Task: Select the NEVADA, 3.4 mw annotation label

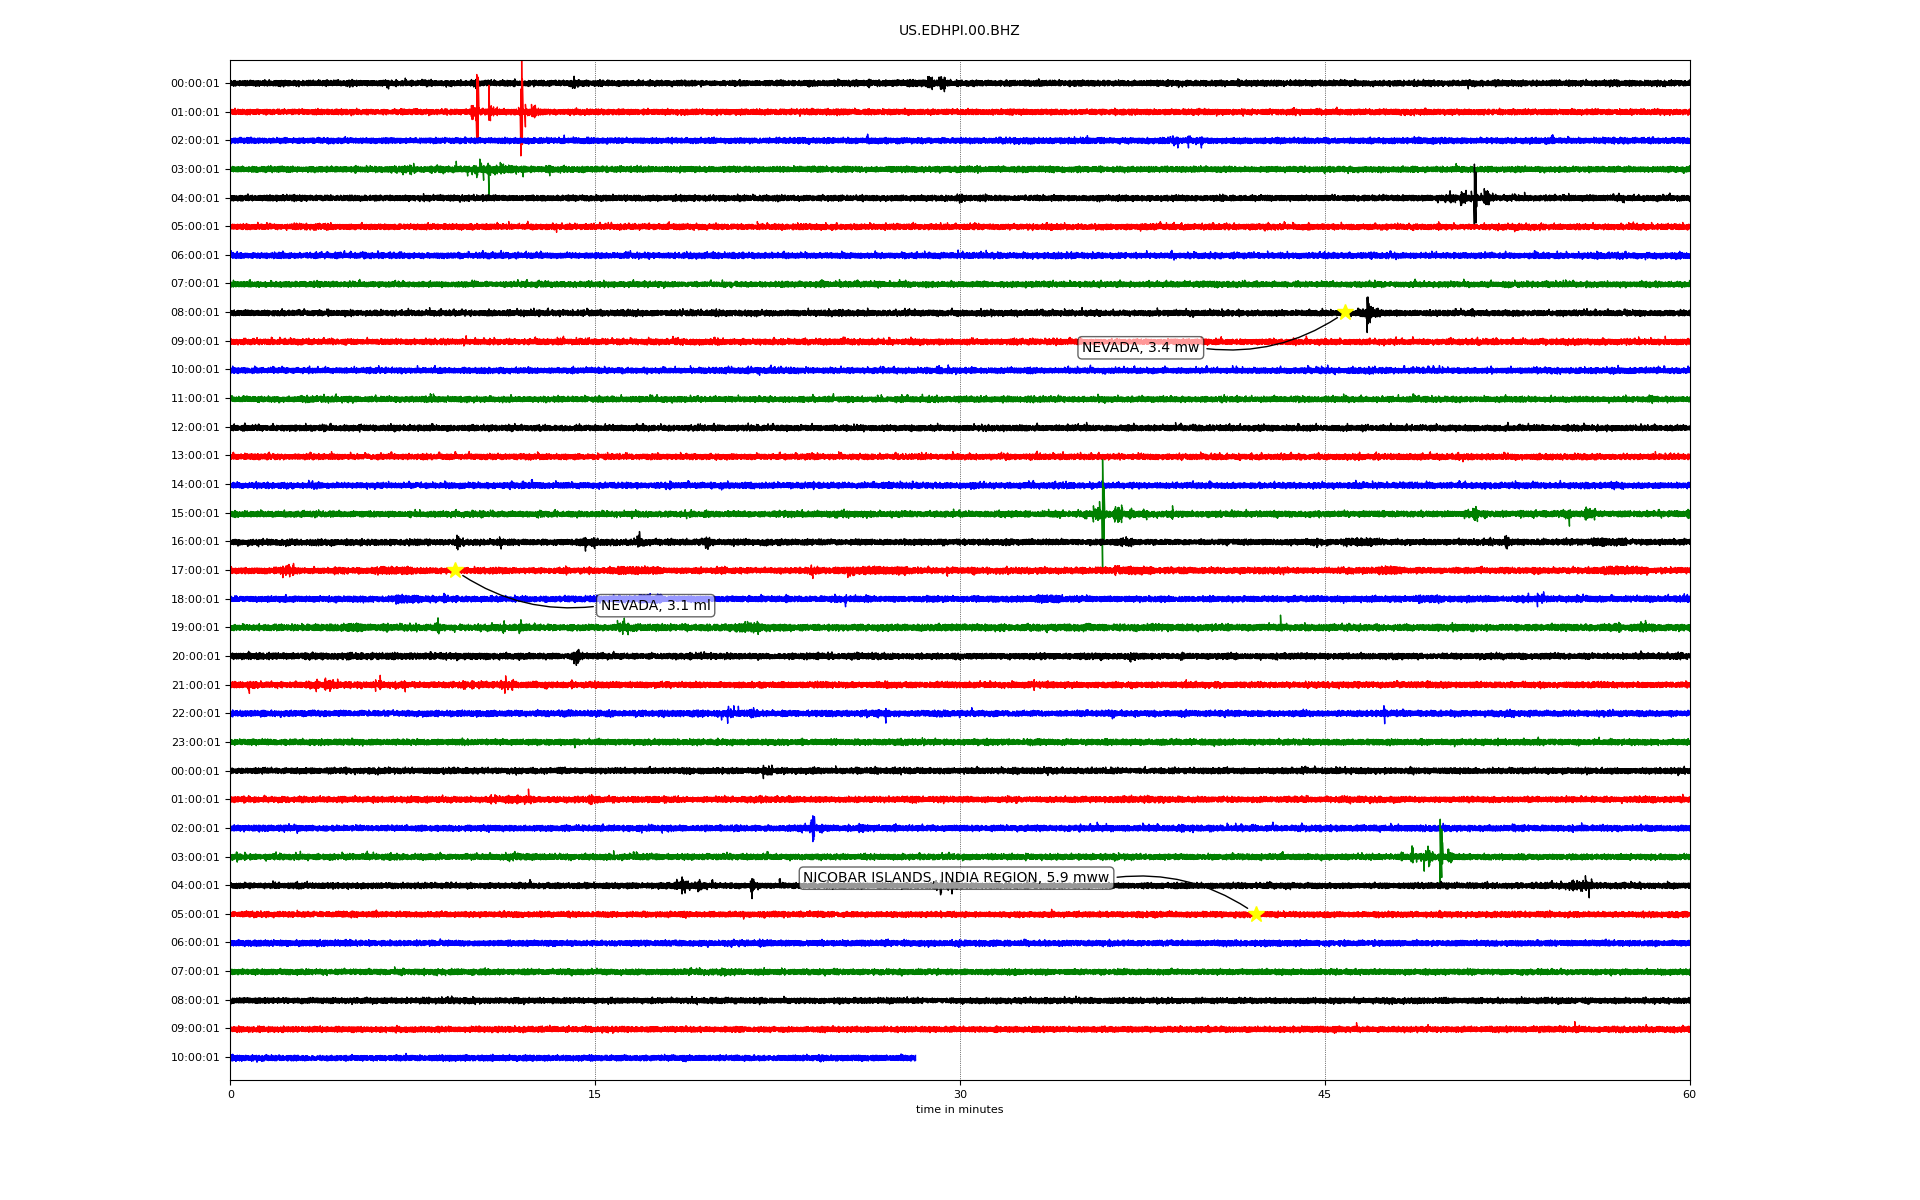Action: (1140, 348)
